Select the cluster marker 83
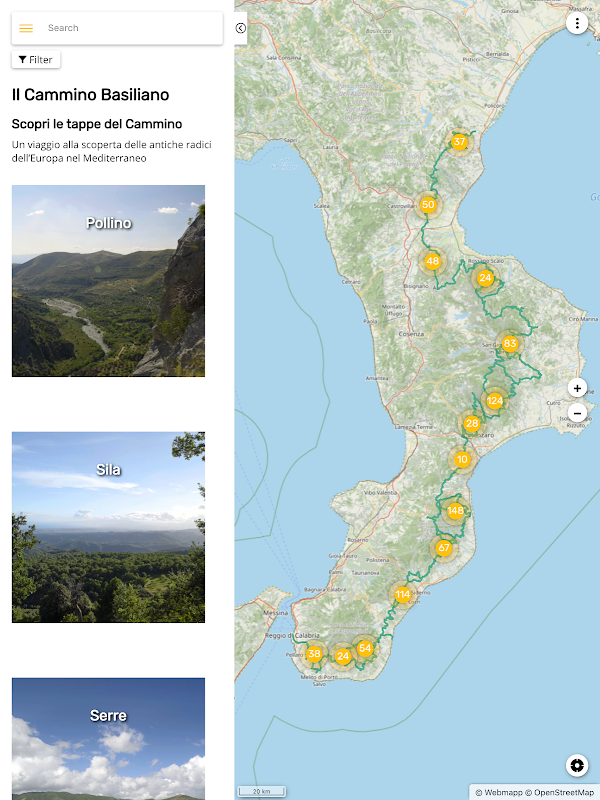Viewport: 600px width, 800px height. [x=510, y=343]
